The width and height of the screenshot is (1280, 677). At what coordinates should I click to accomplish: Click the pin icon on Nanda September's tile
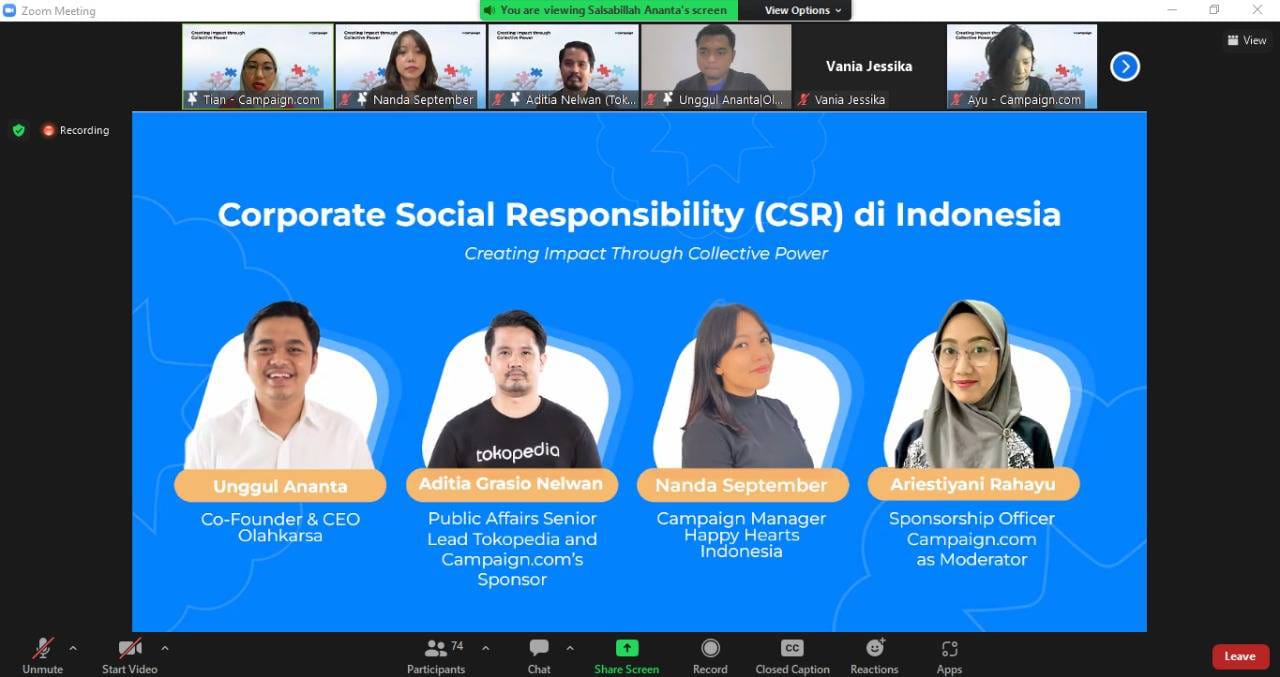[x=362, y=99]
